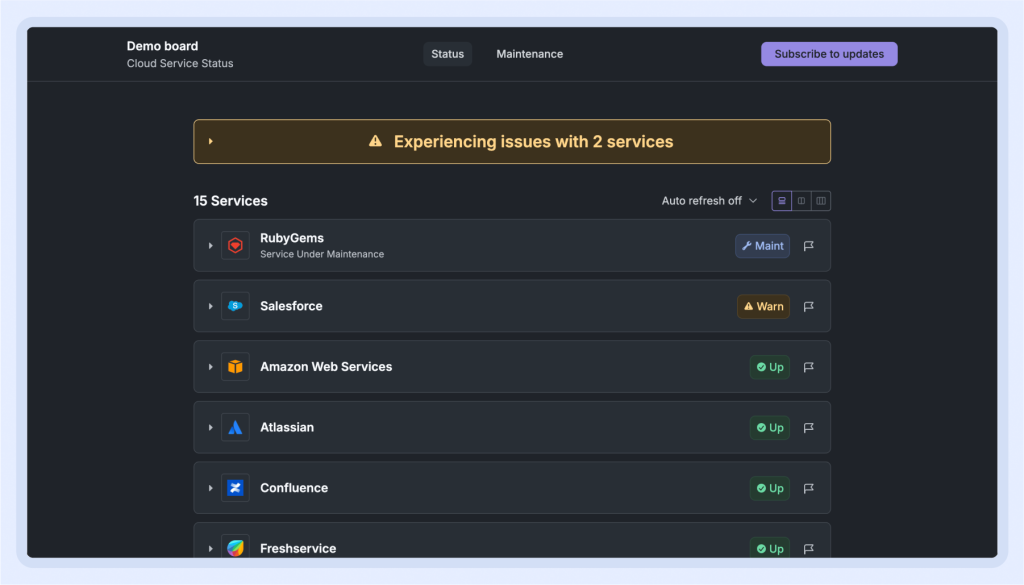The width and height of the screenshot is (1024, 585).
Task: Select the Status tab
Action: point(447,54)
